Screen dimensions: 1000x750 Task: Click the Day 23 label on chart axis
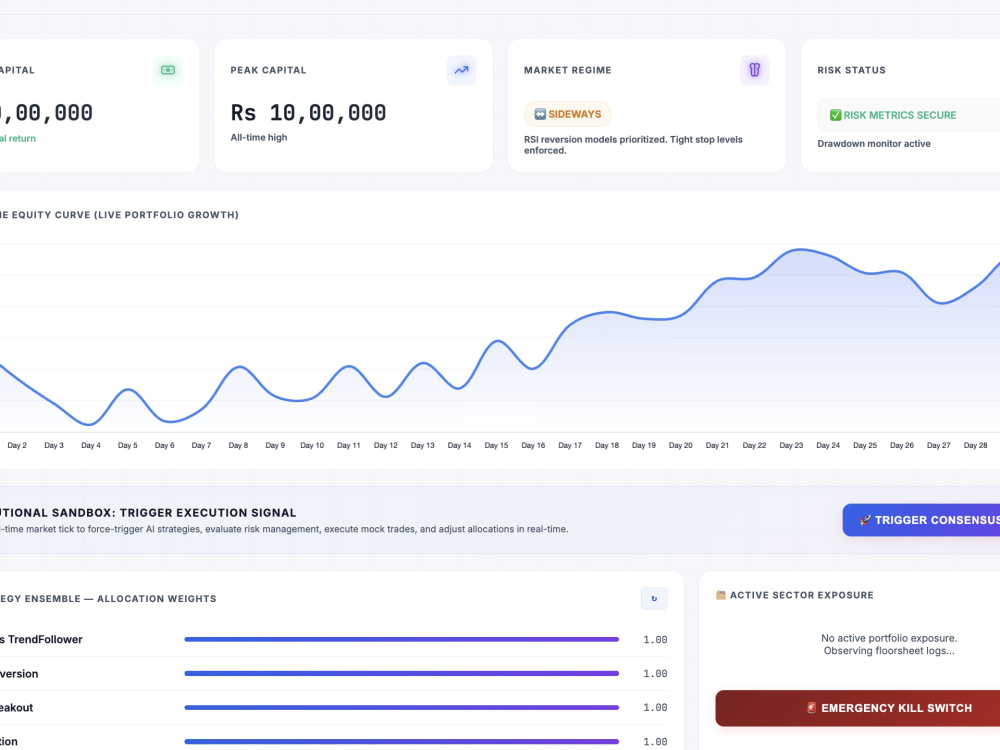pos(791,445)
